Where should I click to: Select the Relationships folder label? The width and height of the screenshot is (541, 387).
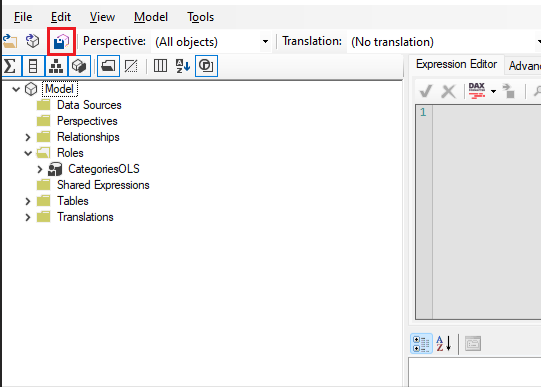tap(88, 137)
